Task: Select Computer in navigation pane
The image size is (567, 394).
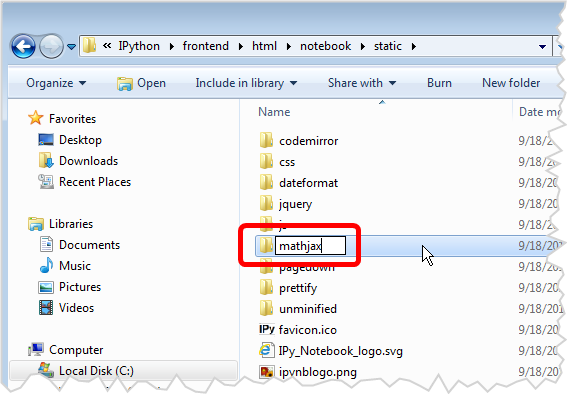Action: pos(76,350)
